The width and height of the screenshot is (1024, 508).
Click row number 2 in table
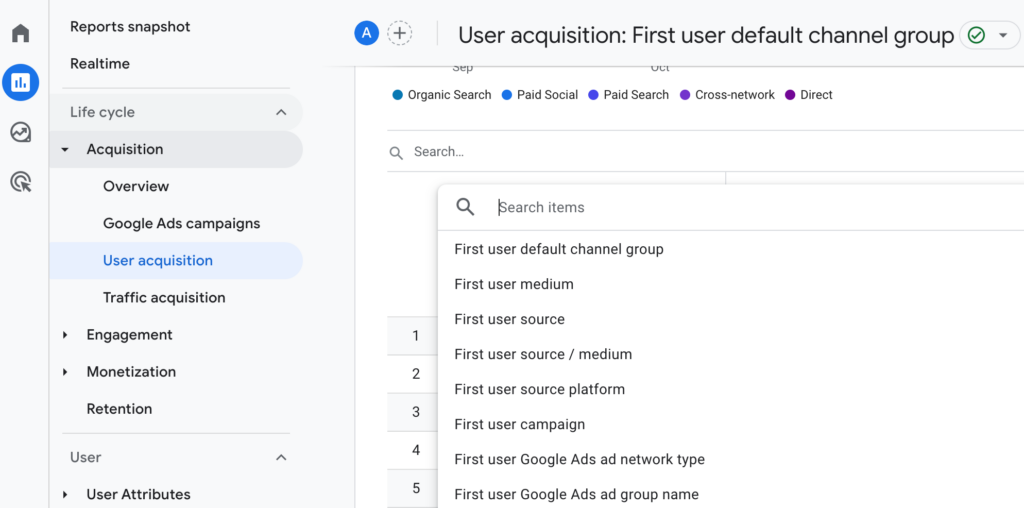click(x=415, y=374)
